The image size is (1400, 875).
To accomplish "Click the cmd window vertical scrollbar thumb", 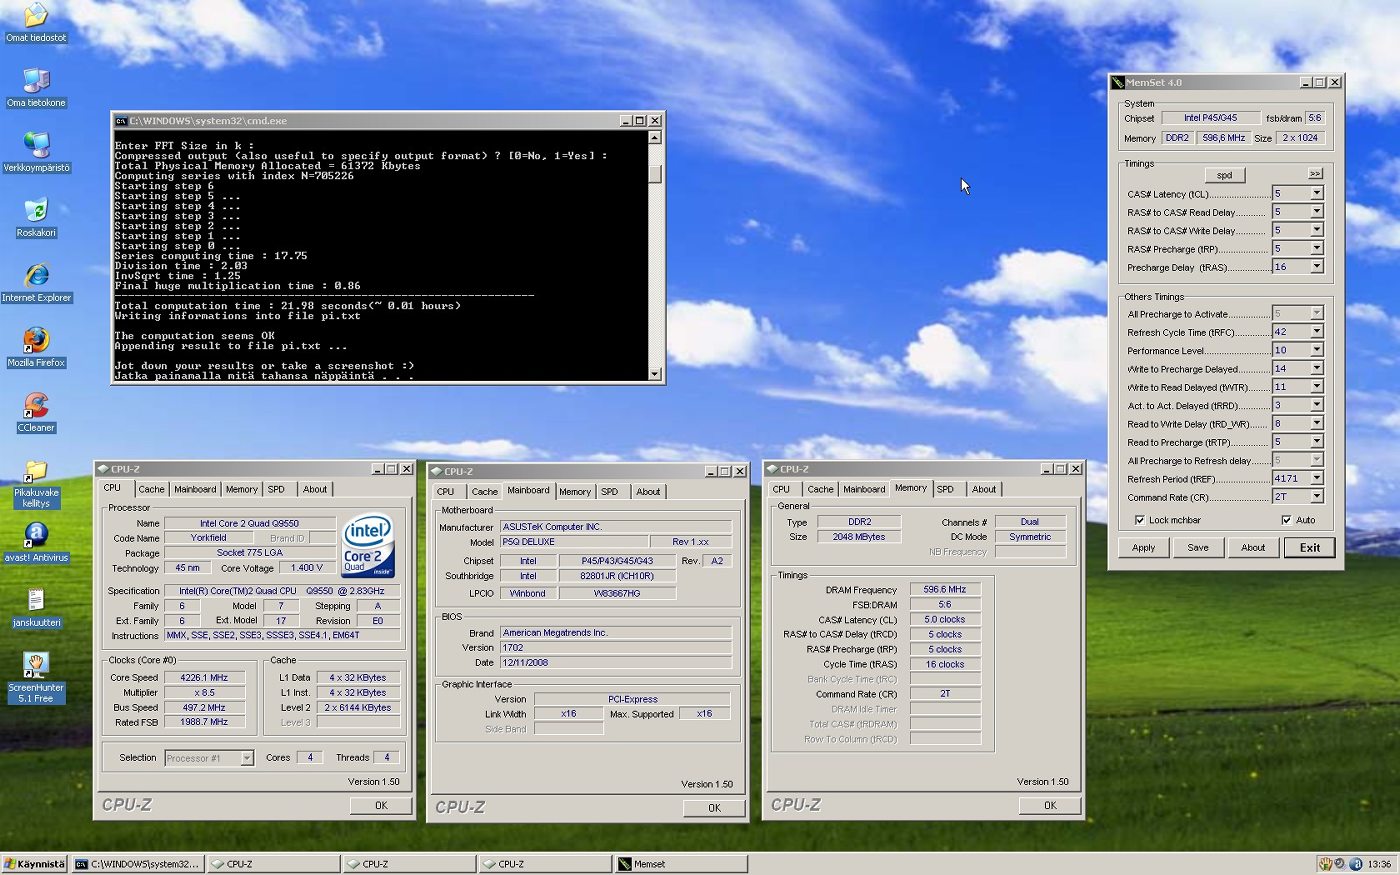I will [655, 174].
